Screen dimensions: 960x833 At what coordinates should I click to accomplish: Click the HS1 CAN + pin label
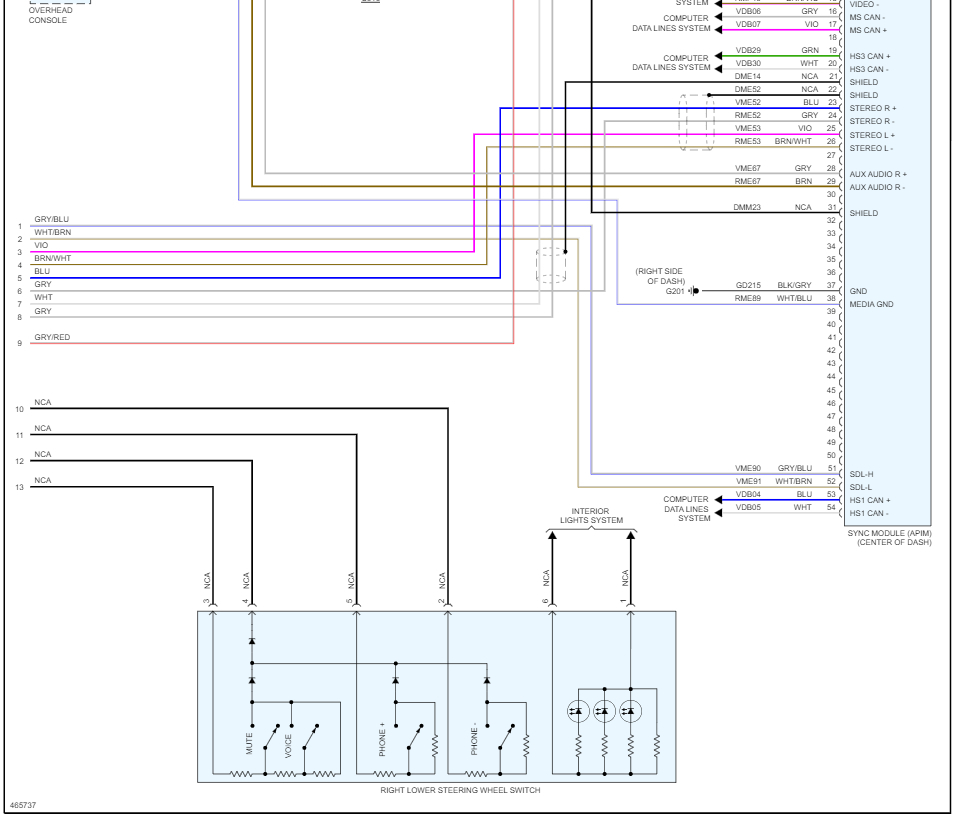click(x=870, y=500)
